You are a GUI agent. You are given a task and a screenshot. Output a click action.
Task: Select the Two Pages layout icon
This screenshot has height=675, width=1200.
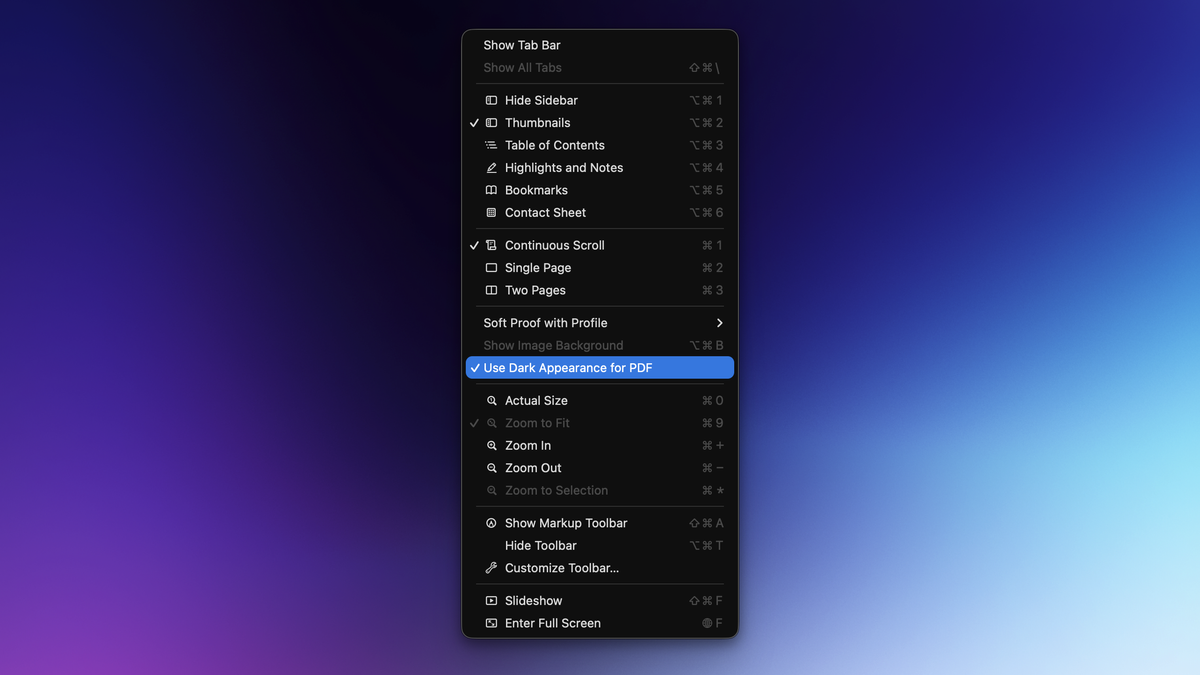coord(491,290)
